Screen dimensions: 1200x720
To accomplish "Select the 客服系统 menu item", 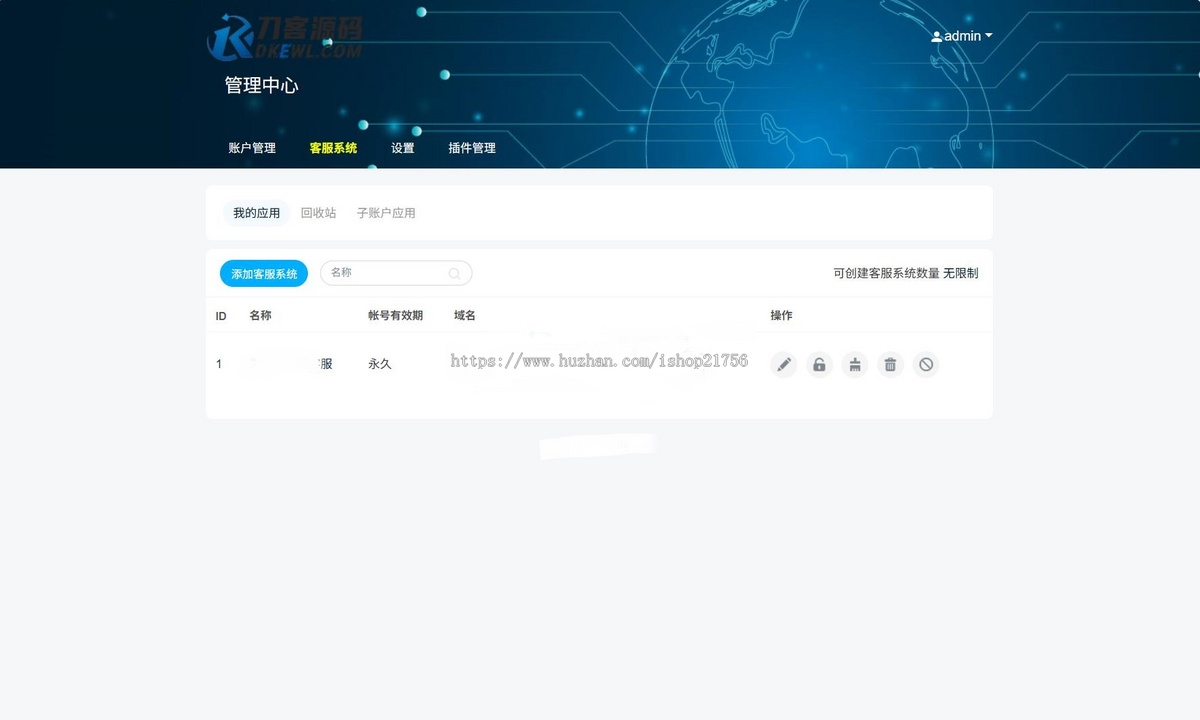I will pyautogui.click(x=333, y=148).
